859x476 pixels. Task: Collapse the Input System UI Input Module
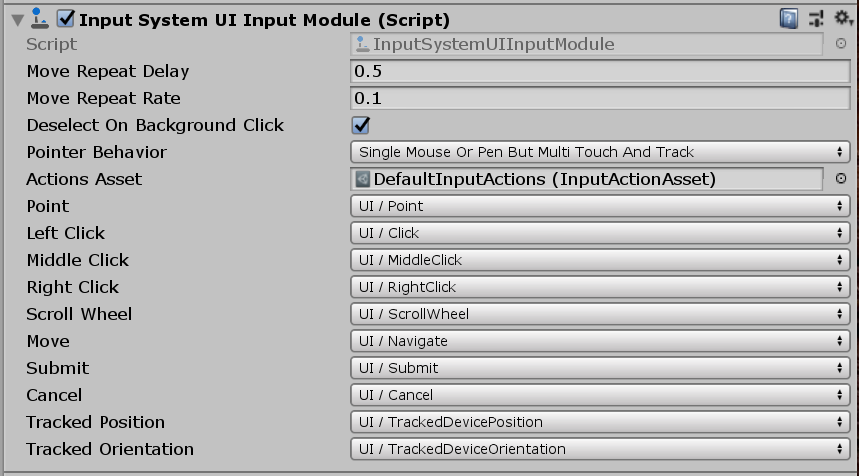tap(16, 19)
